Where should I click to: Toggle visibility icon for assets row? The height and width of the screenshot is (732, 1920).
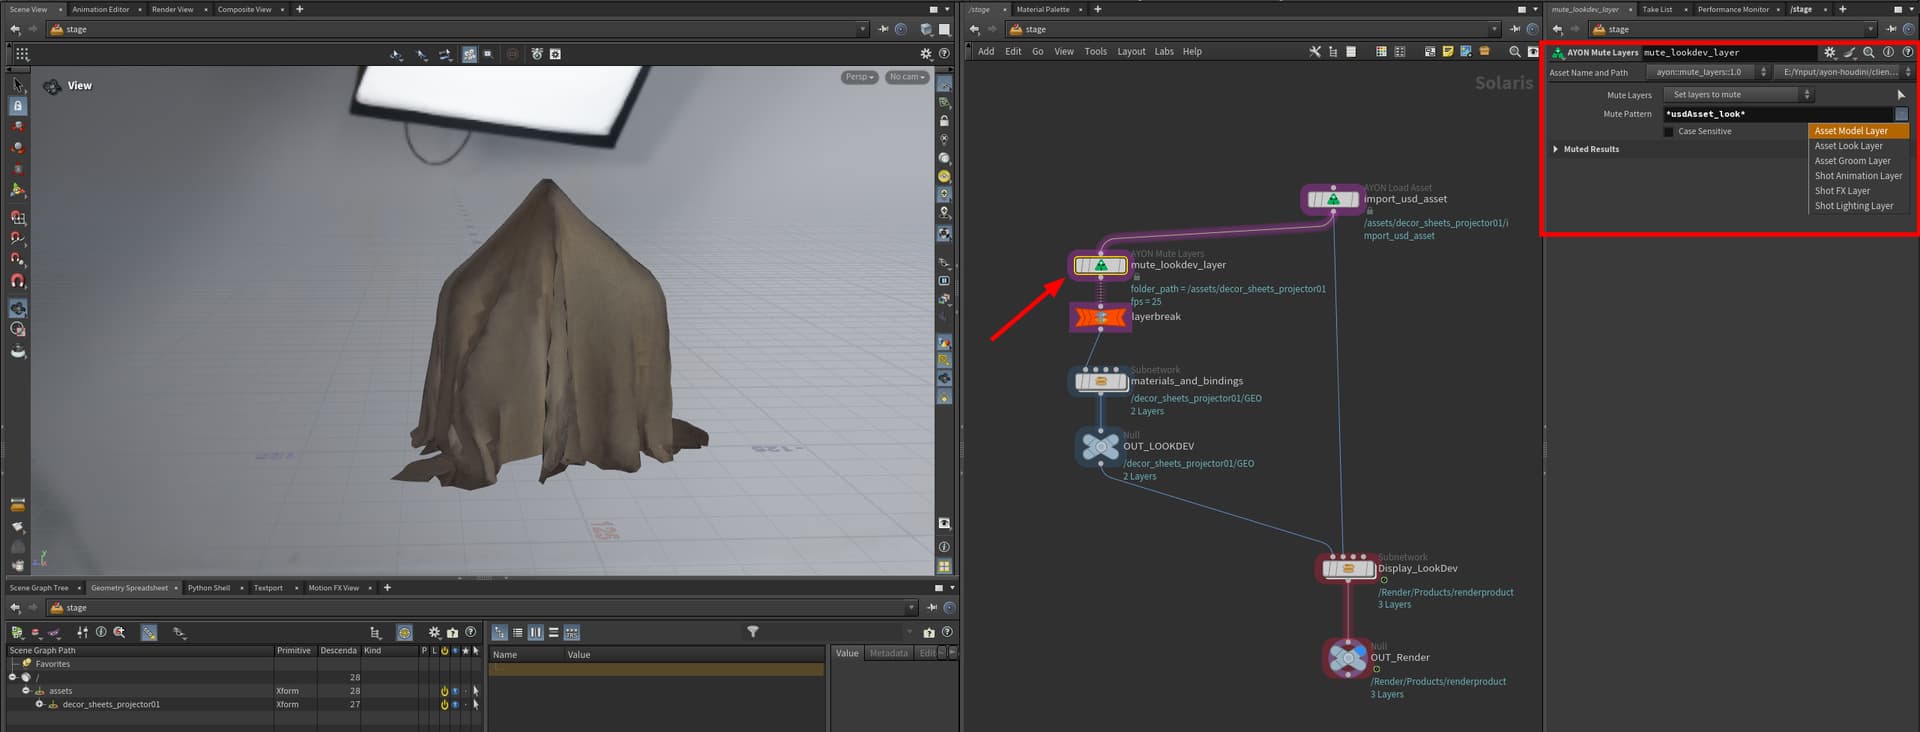click(x=455, y=691)
